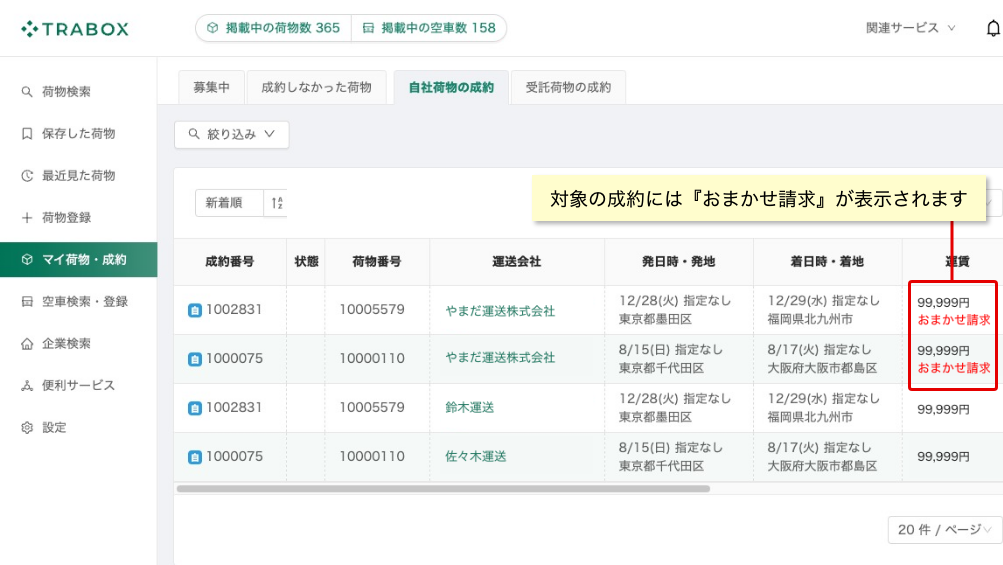Open 最近見た荷物 history item
1003x565 pixels.
pos(78,175)
